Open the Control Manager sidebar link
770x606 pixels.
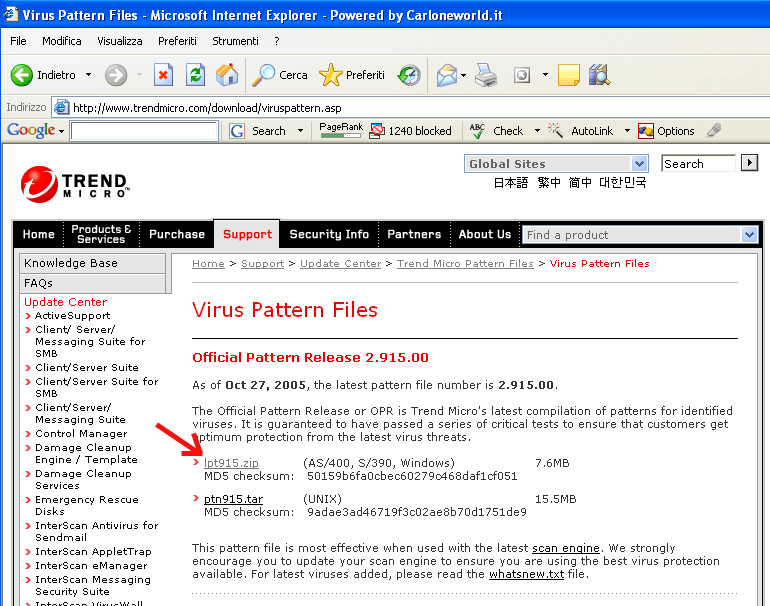[82, 434]
